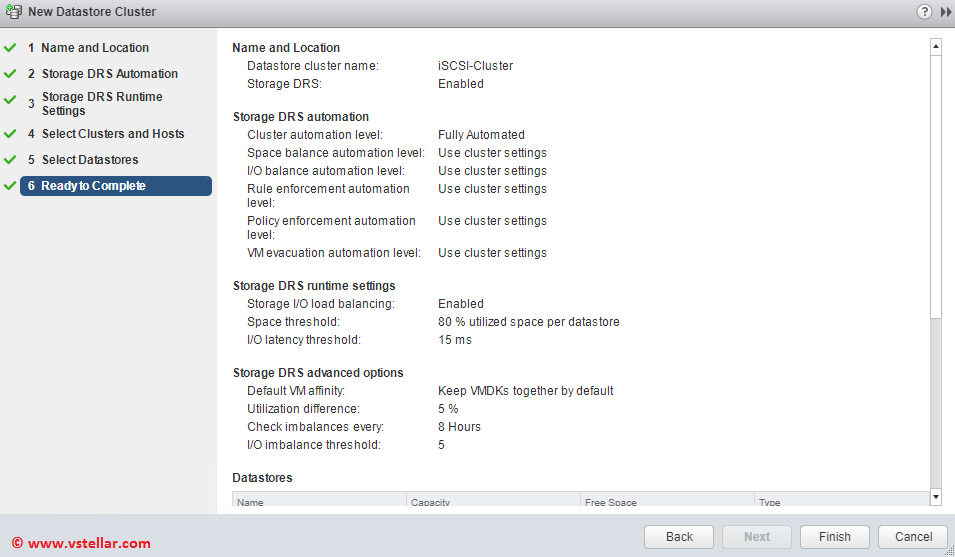Click Finish to create the cluster

pos(834,537)
